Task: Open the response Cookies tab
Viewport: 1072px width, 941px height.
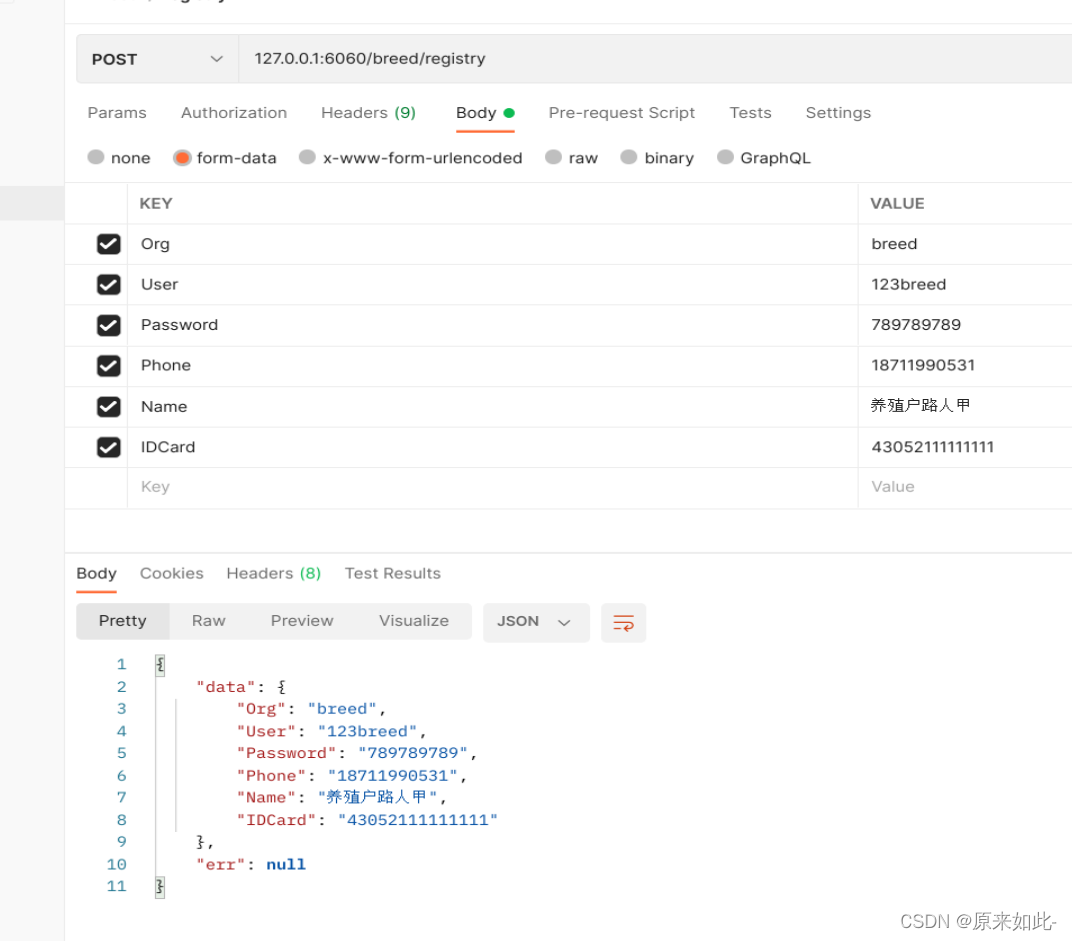Action: click(172, 573)
